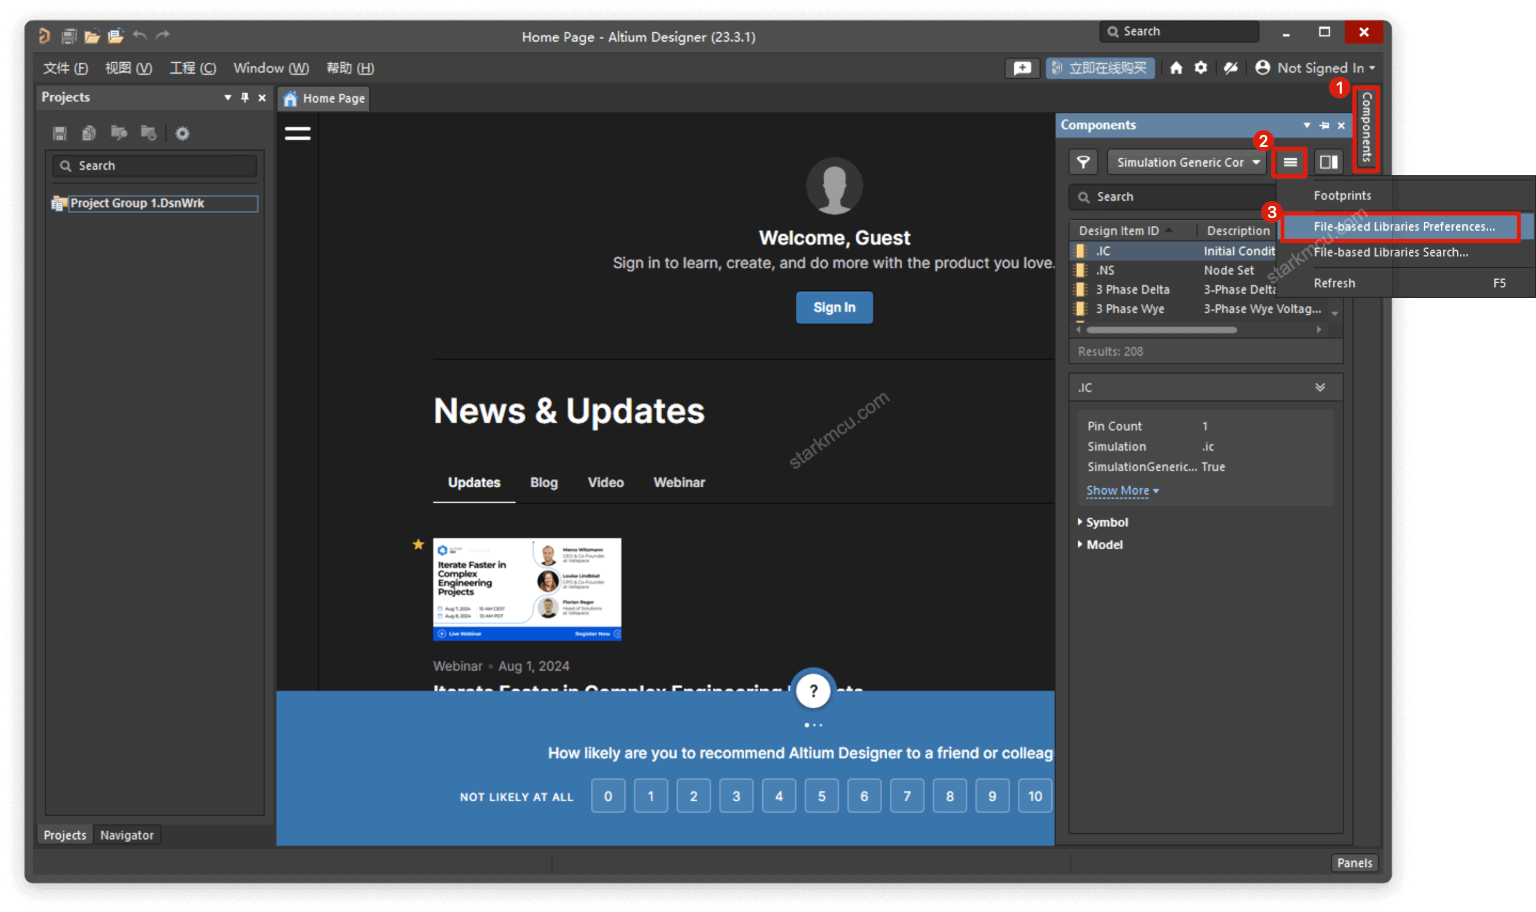Screen dimensions: 1536x912
Task: Open the Simulation Generic Components library dropdown
Action: click(x=1187, y=162)
